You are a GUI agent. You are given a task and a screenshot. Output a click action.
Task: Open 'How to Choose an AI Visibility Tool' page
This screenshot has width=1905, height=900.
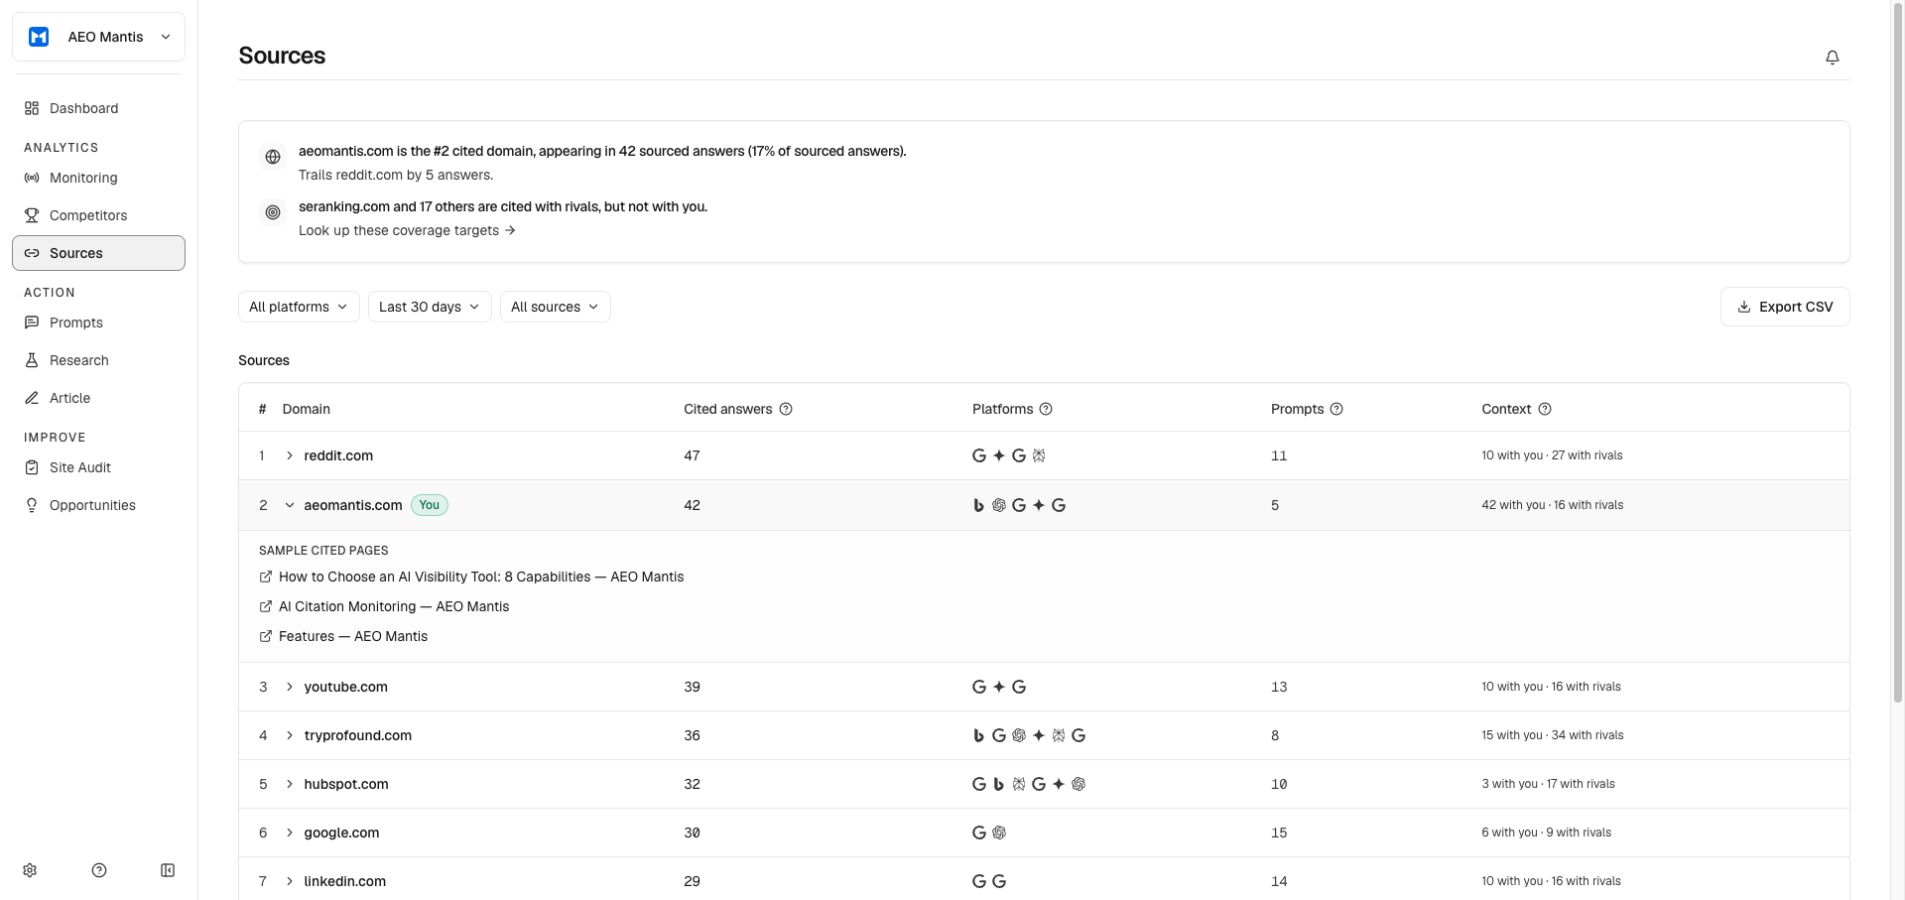click(x=481, y=577)
